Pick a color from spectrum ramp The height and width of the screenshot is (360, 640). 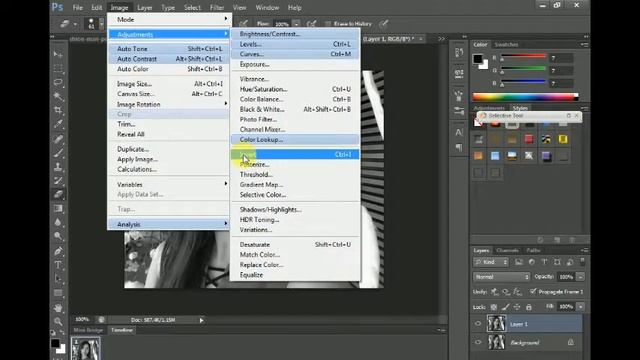(x=523, y=97)
